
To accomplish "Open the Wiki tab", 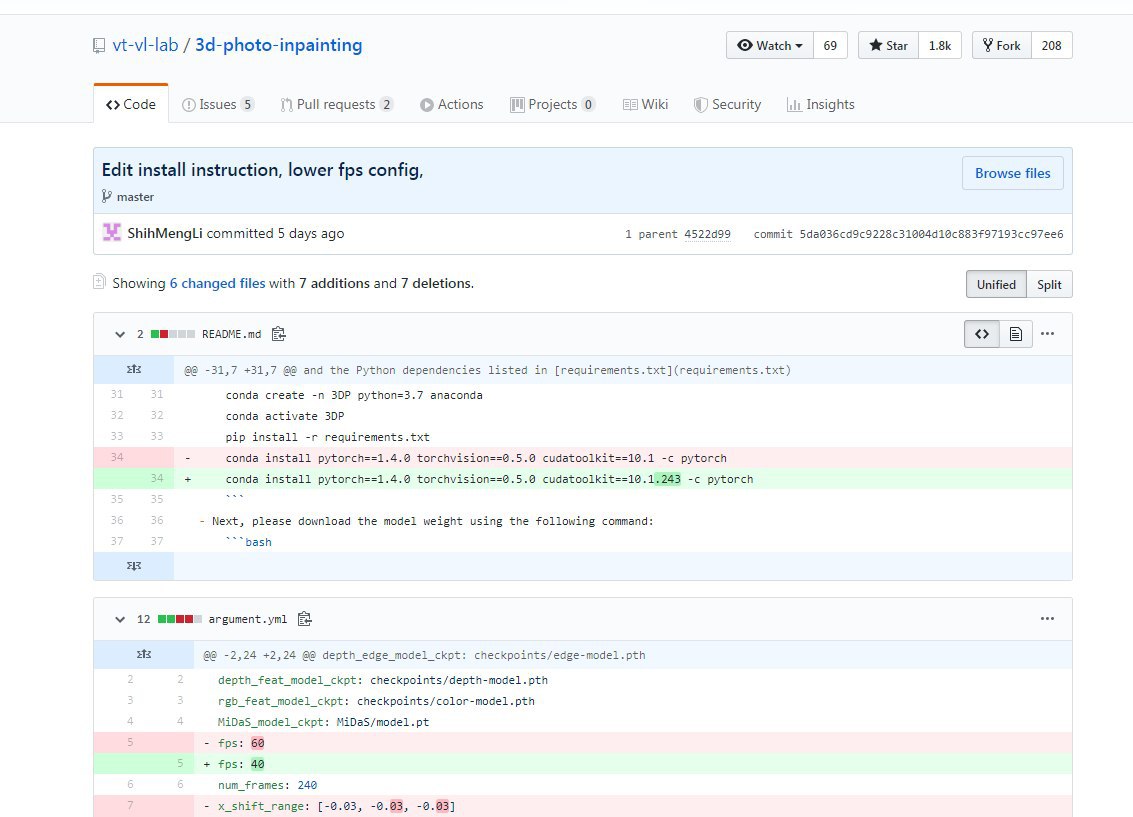I will point(645,105).
